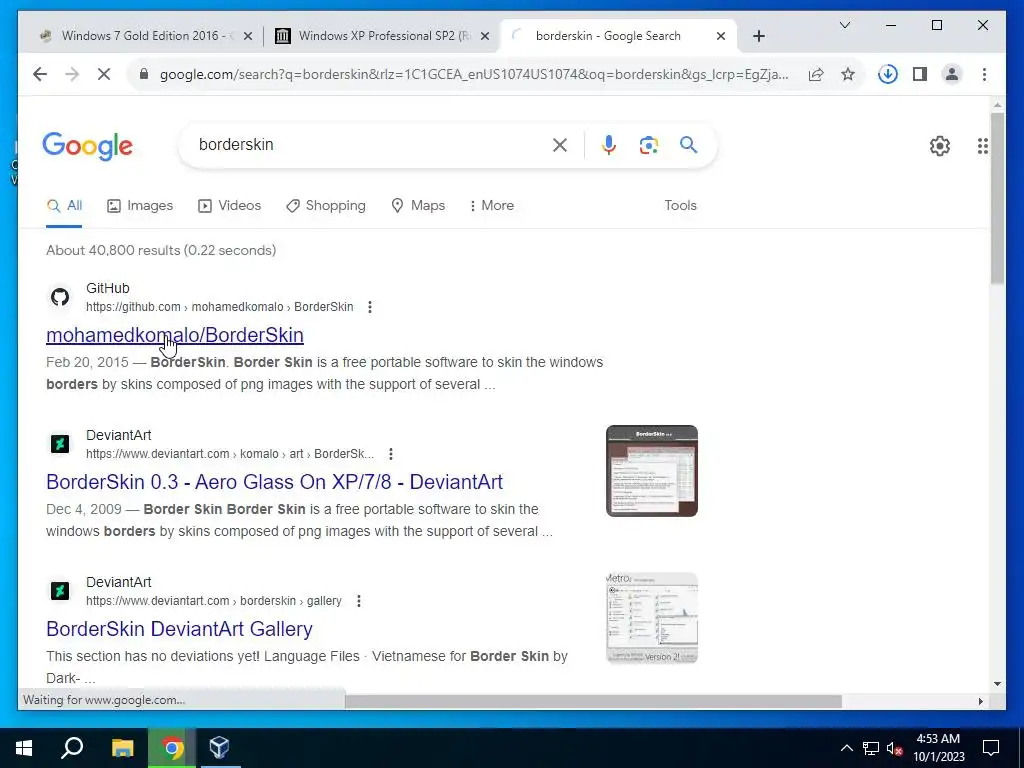1024x768 pixels.
Task: Click the horizontal scrollbar thumb
Action: tap(593, 701)
